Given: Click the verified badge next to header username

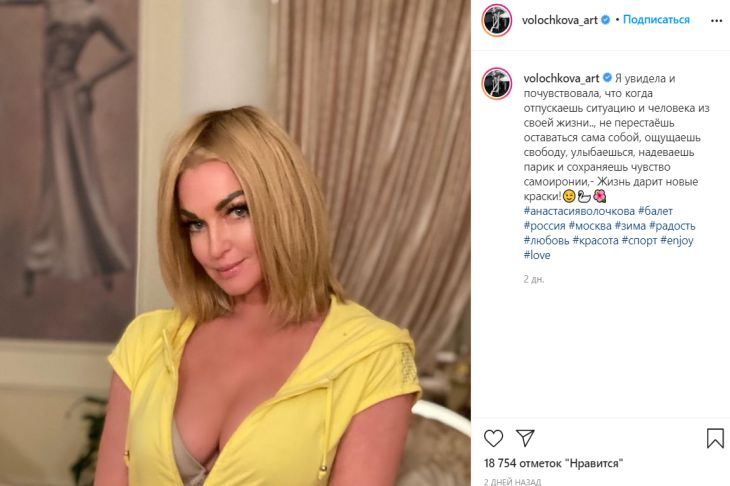Looking at the screenshot, I should [605, 20].
